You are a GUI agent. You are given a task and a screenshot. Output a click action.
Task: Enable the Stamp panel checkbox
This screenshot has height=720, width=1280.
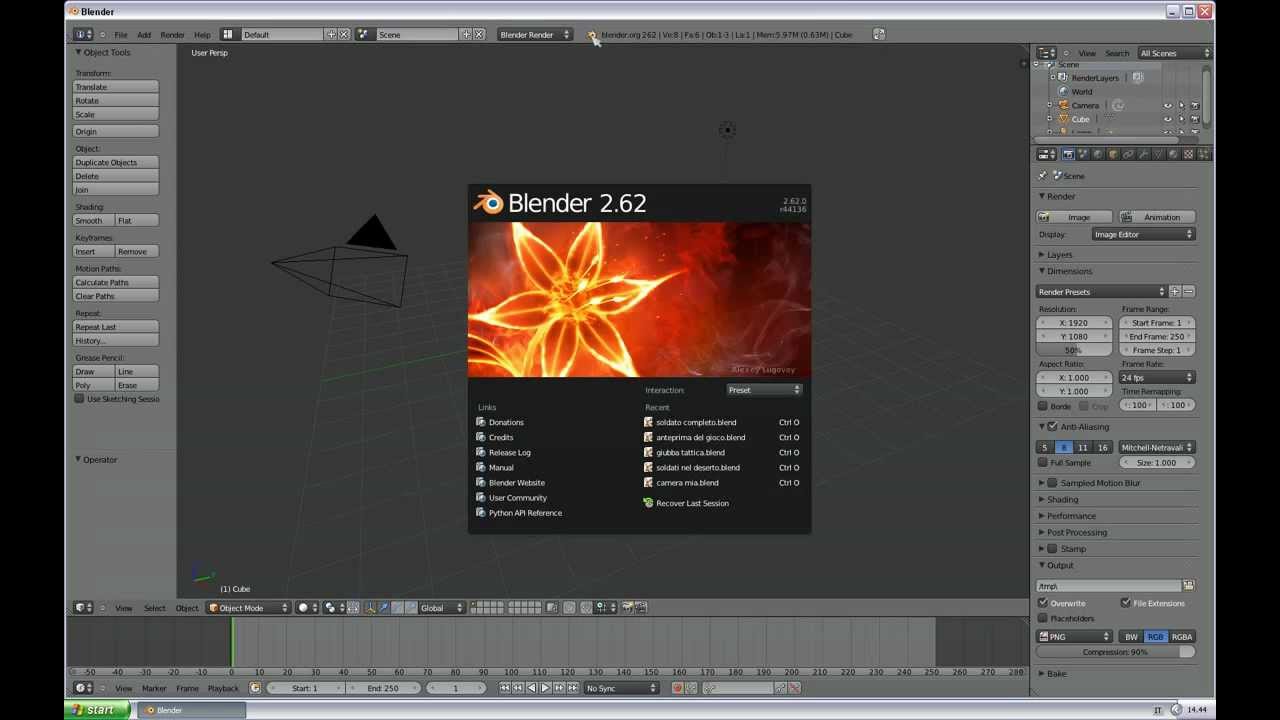(1052, 548)
